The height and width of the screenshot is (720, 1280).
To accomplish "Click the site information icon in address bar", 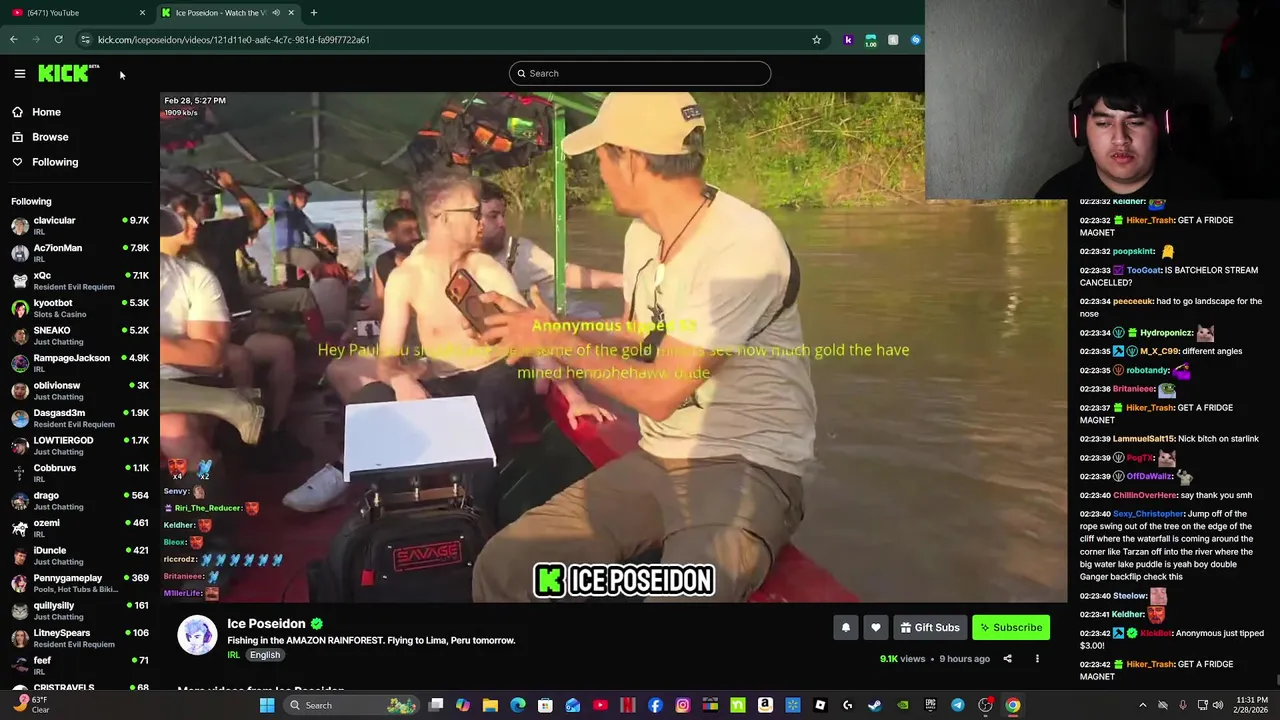I will 86,40.
